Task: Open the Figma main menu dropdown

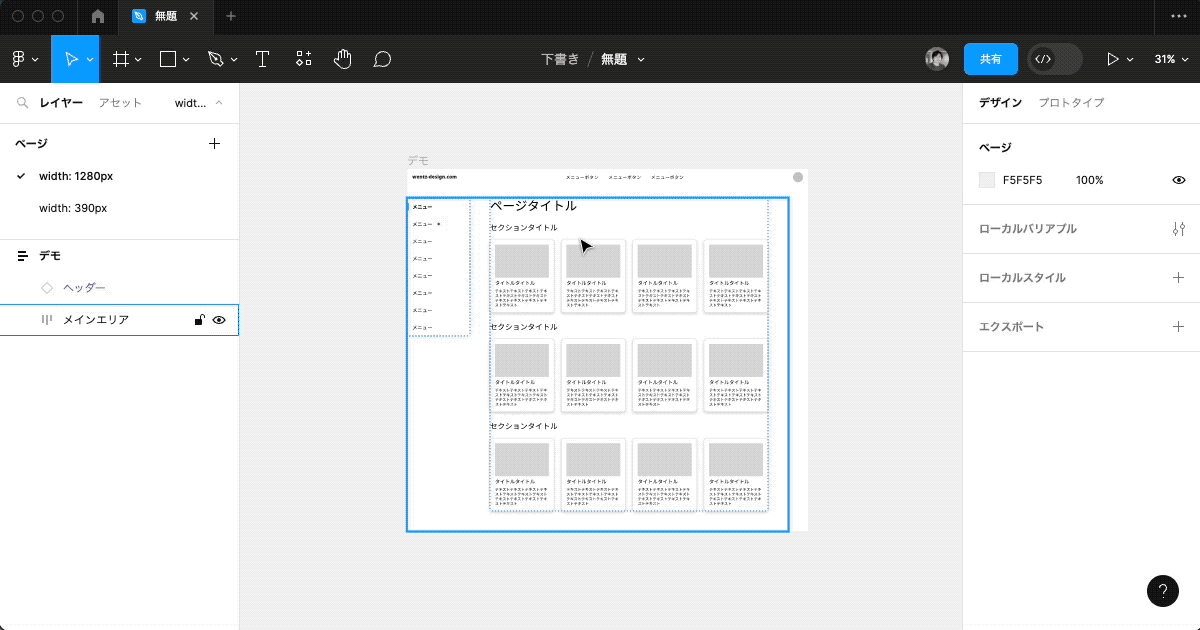Action: [25, 59]
